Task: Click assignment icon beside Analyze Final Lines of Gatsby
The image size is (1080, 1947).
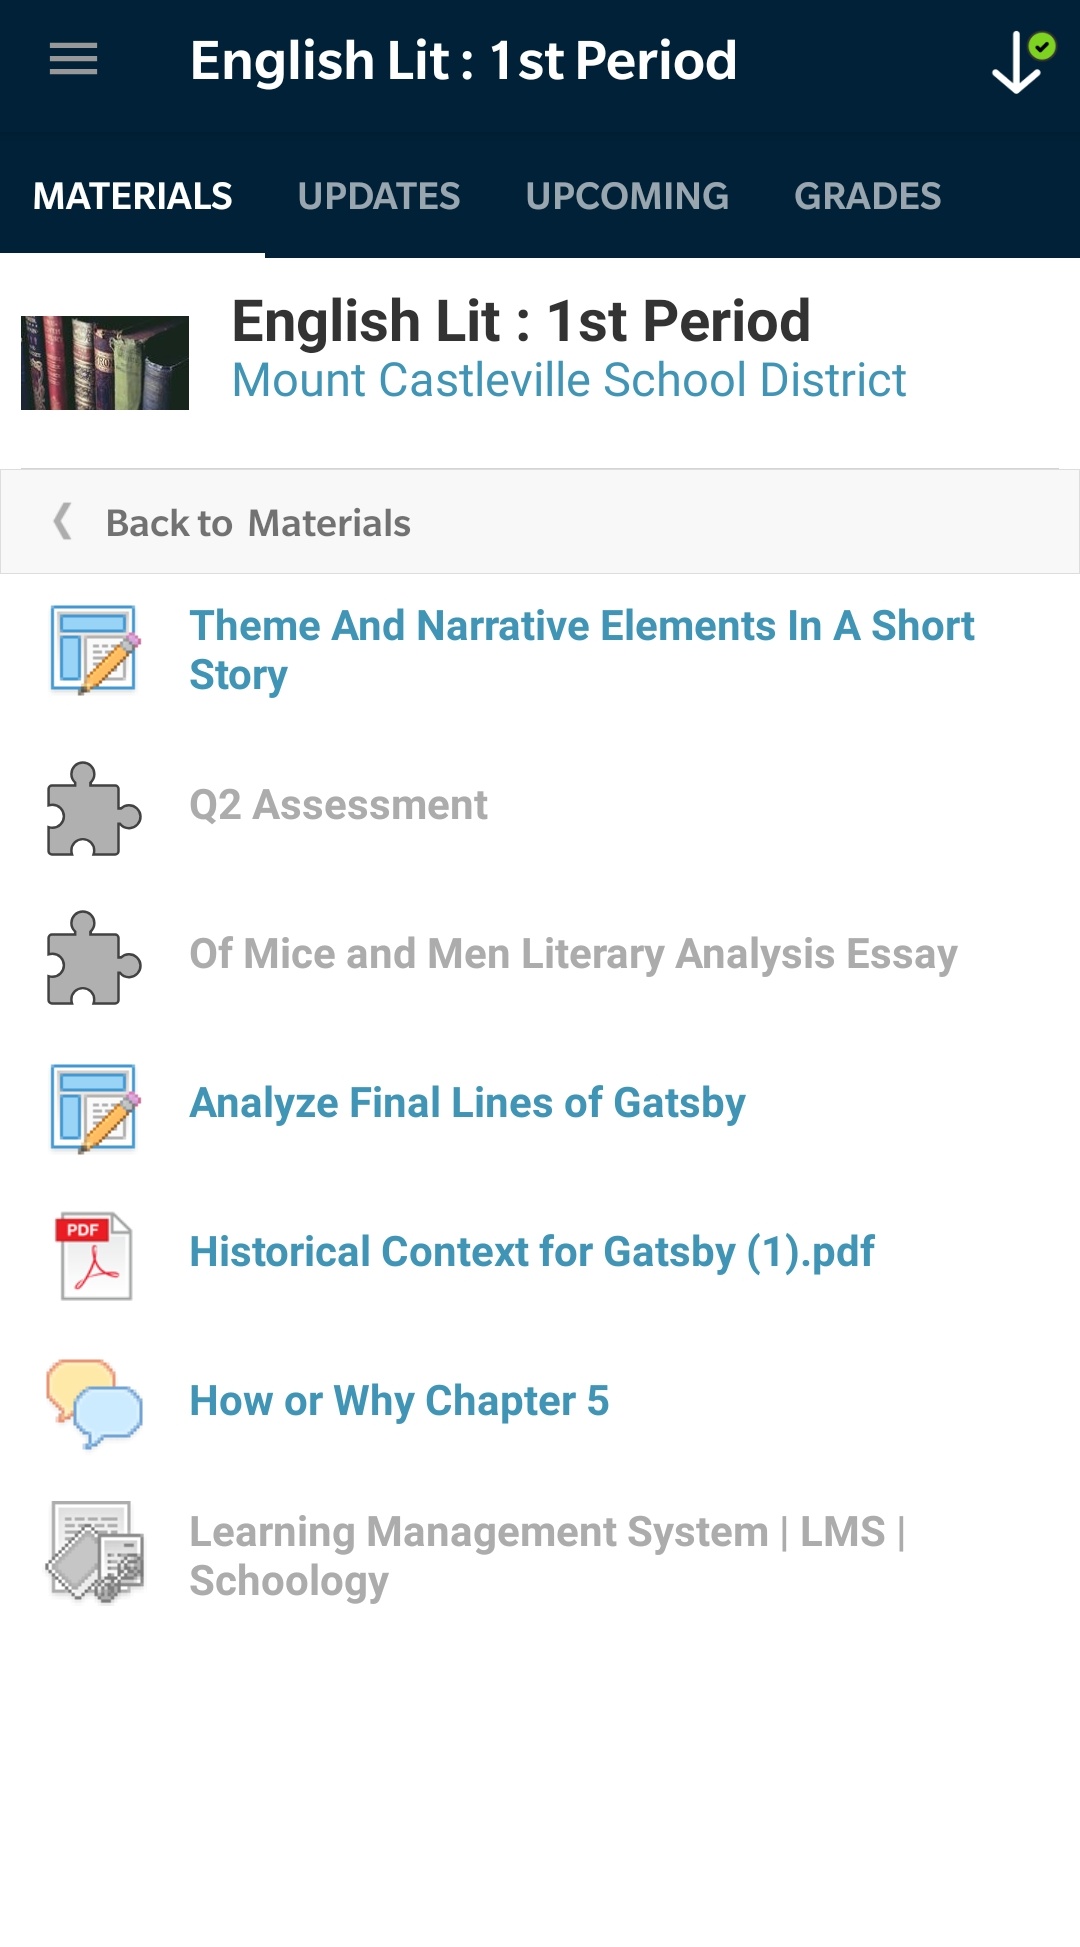Action: pos(93,1108)
